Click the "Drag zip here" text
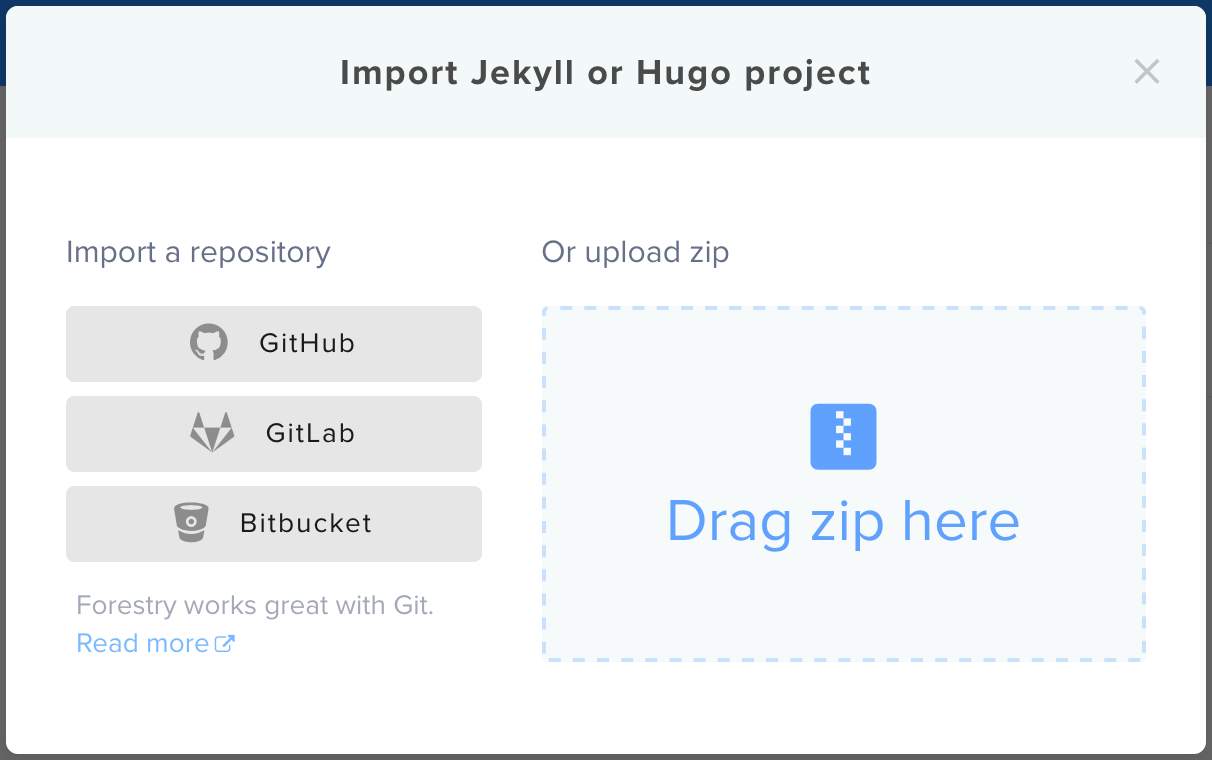This screenshot has height=760, width=1212. (843, 521)
